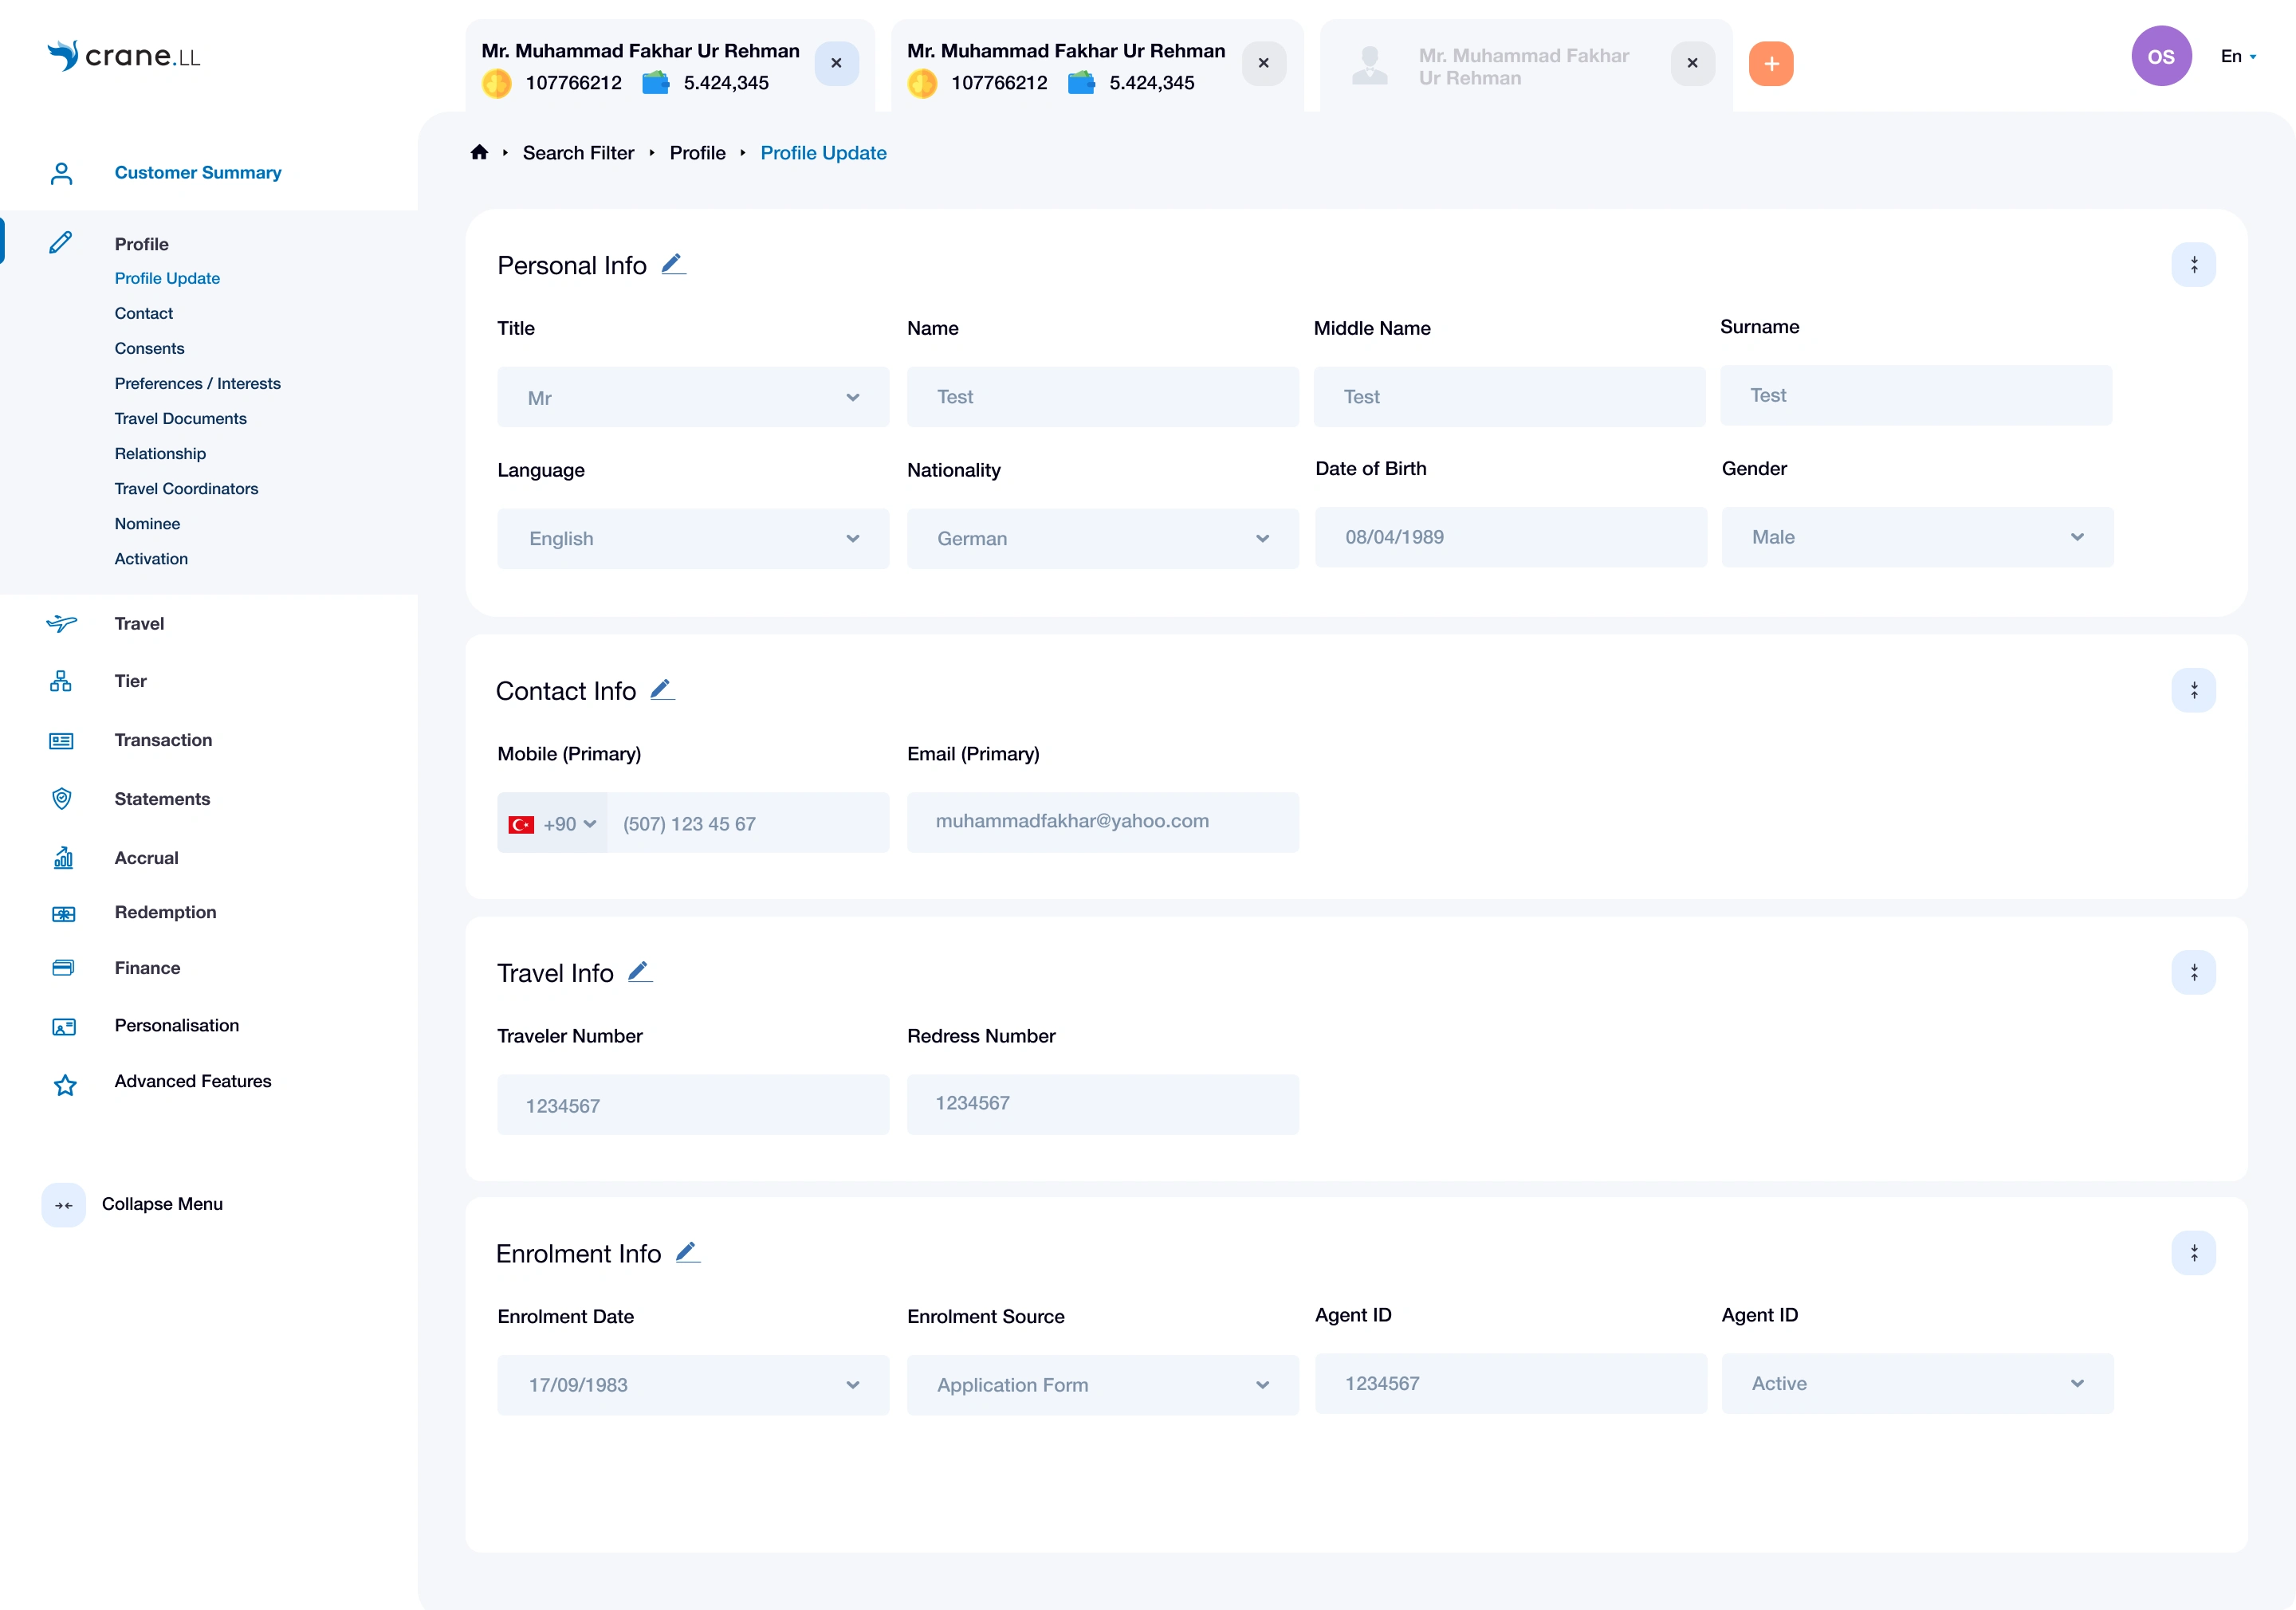Click Search Filter breadcrumb link
The image size is (2296, 1610).
(x=578, y=153)
